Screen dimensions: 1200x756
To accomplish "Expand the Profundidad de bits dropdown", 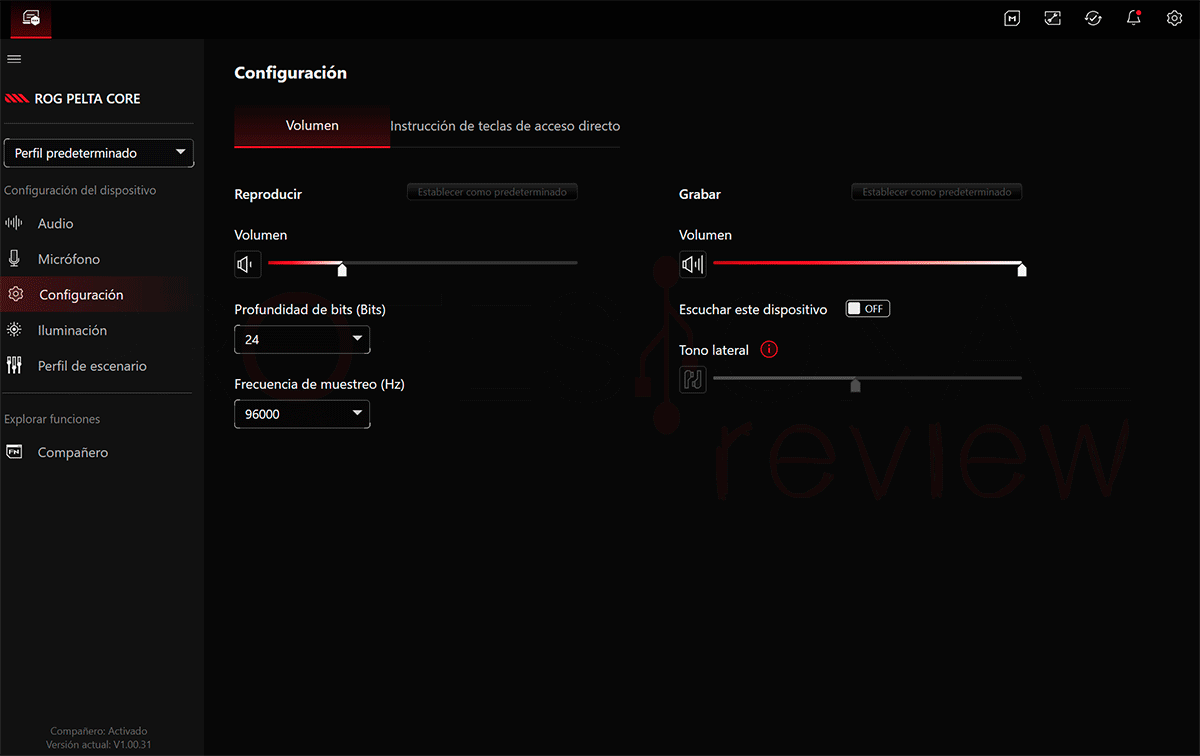I will coord(302,339).
